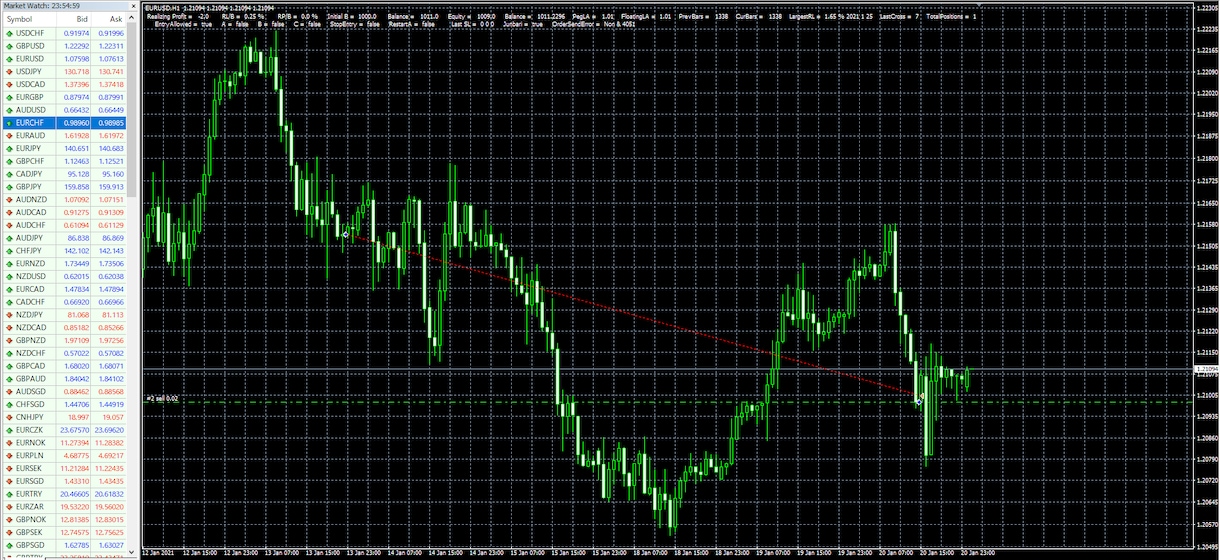Select the '#2 sell 0.02' order label on the chart
Image resolution: width=1220 pixels, height=560 pixels.
coord(162,398)
